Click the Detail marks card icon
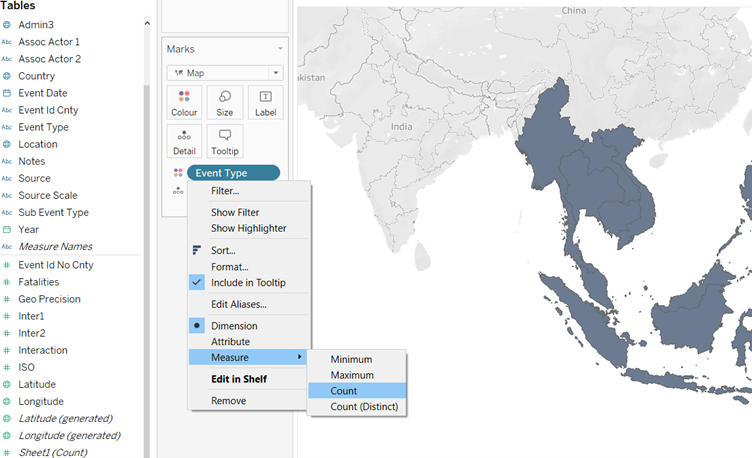This screenshot has height=458, width=752. pyautogui.click(x=183, y=136)
